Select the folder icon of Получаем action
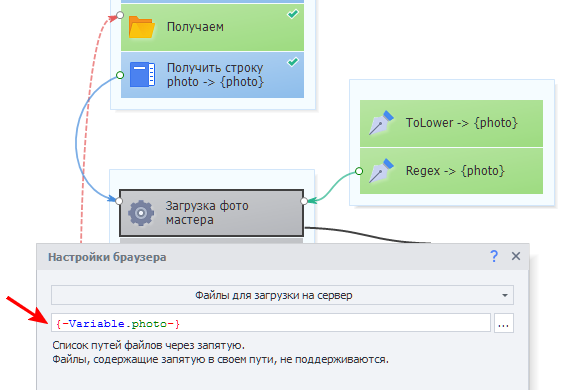Image resolution: width=568 pixels, height=390 pixels. tap(142, 27)
